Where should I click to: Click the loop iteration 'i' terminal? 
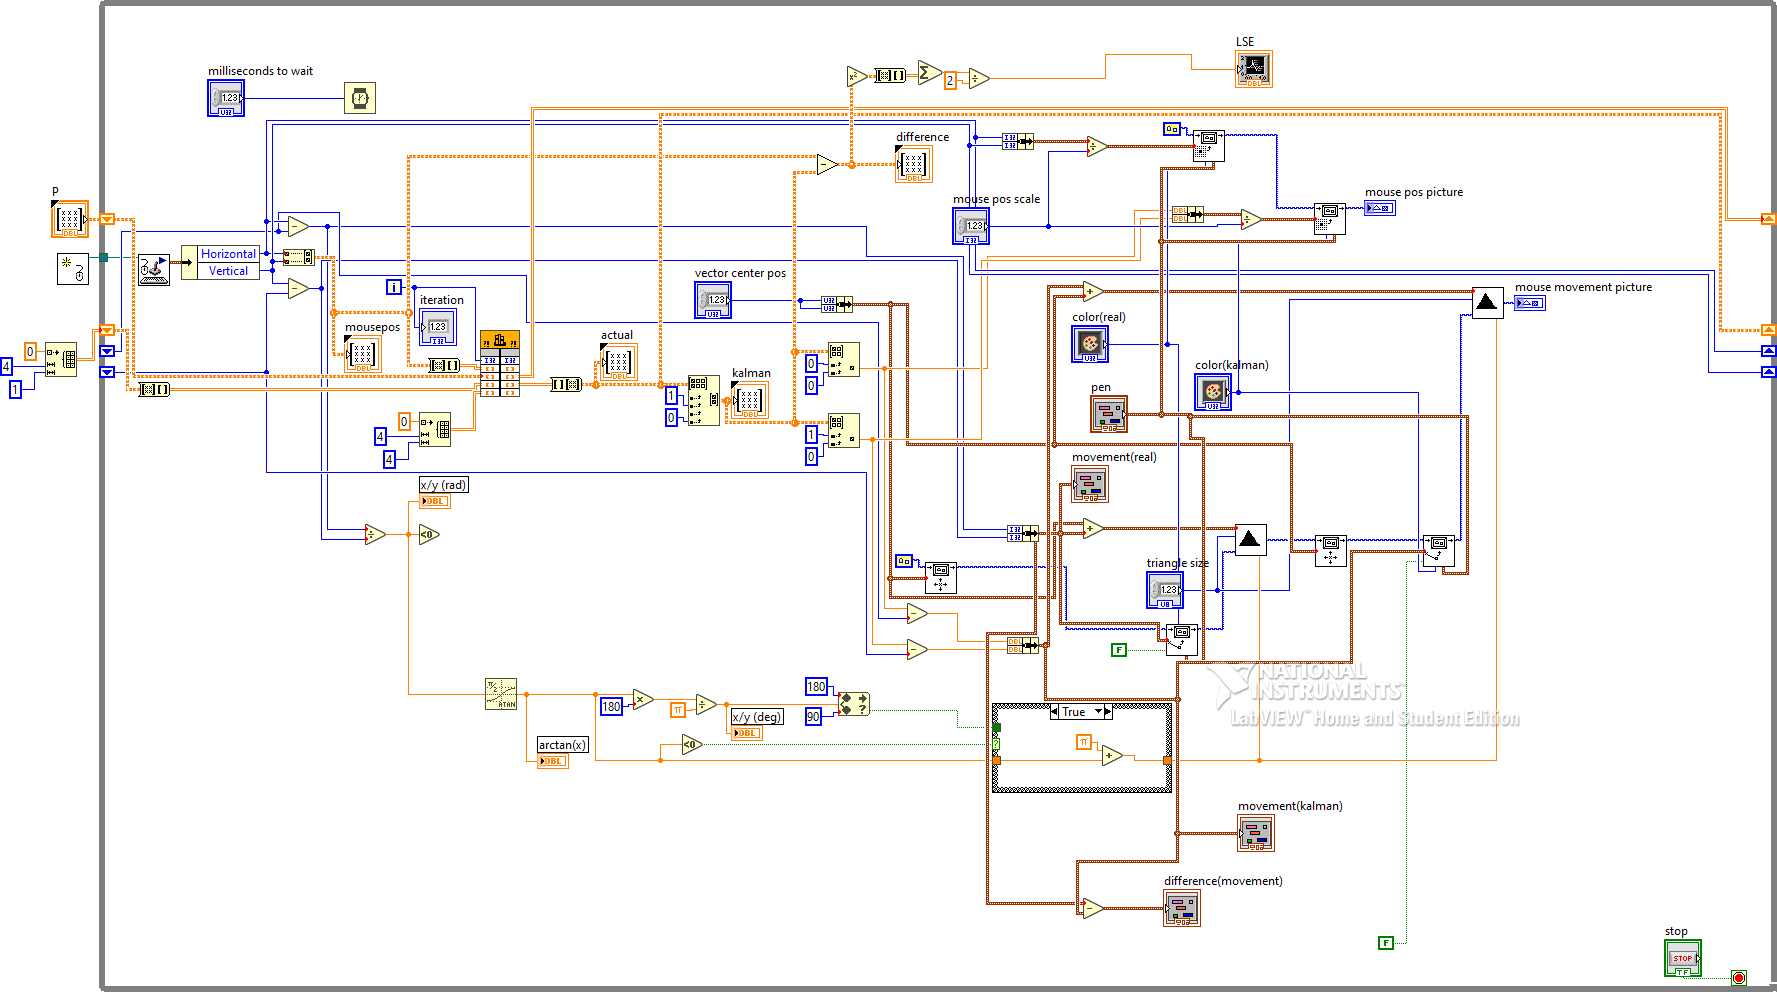coord(394,287)
